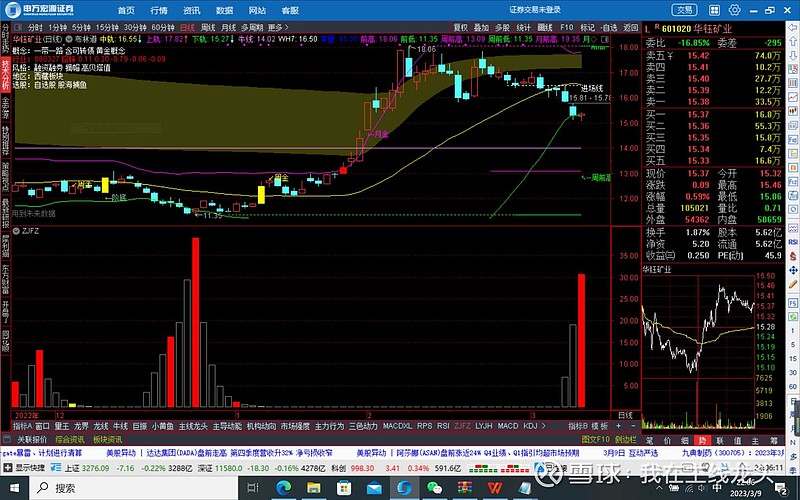Select the 30分钟 chart period
The width and height of the screenshot is (800, 500).
coord(135,28)
